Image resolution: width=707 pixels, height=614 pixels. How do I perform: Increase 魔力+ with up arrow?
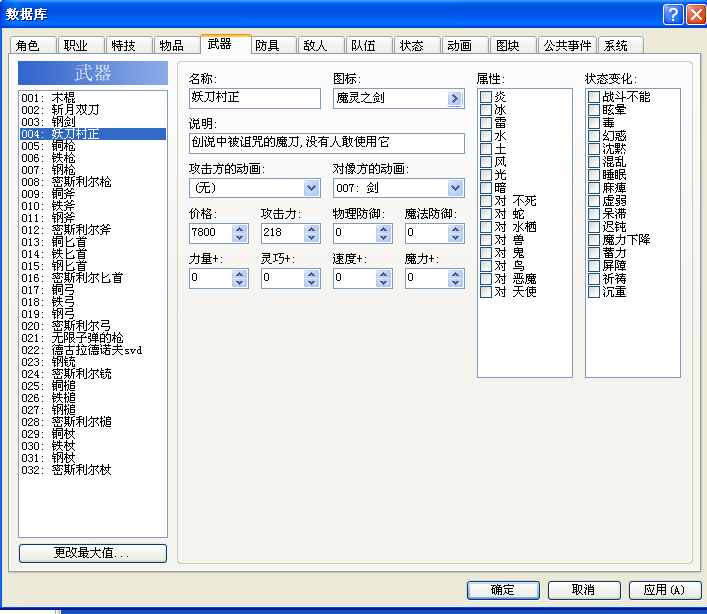point(455,274)
